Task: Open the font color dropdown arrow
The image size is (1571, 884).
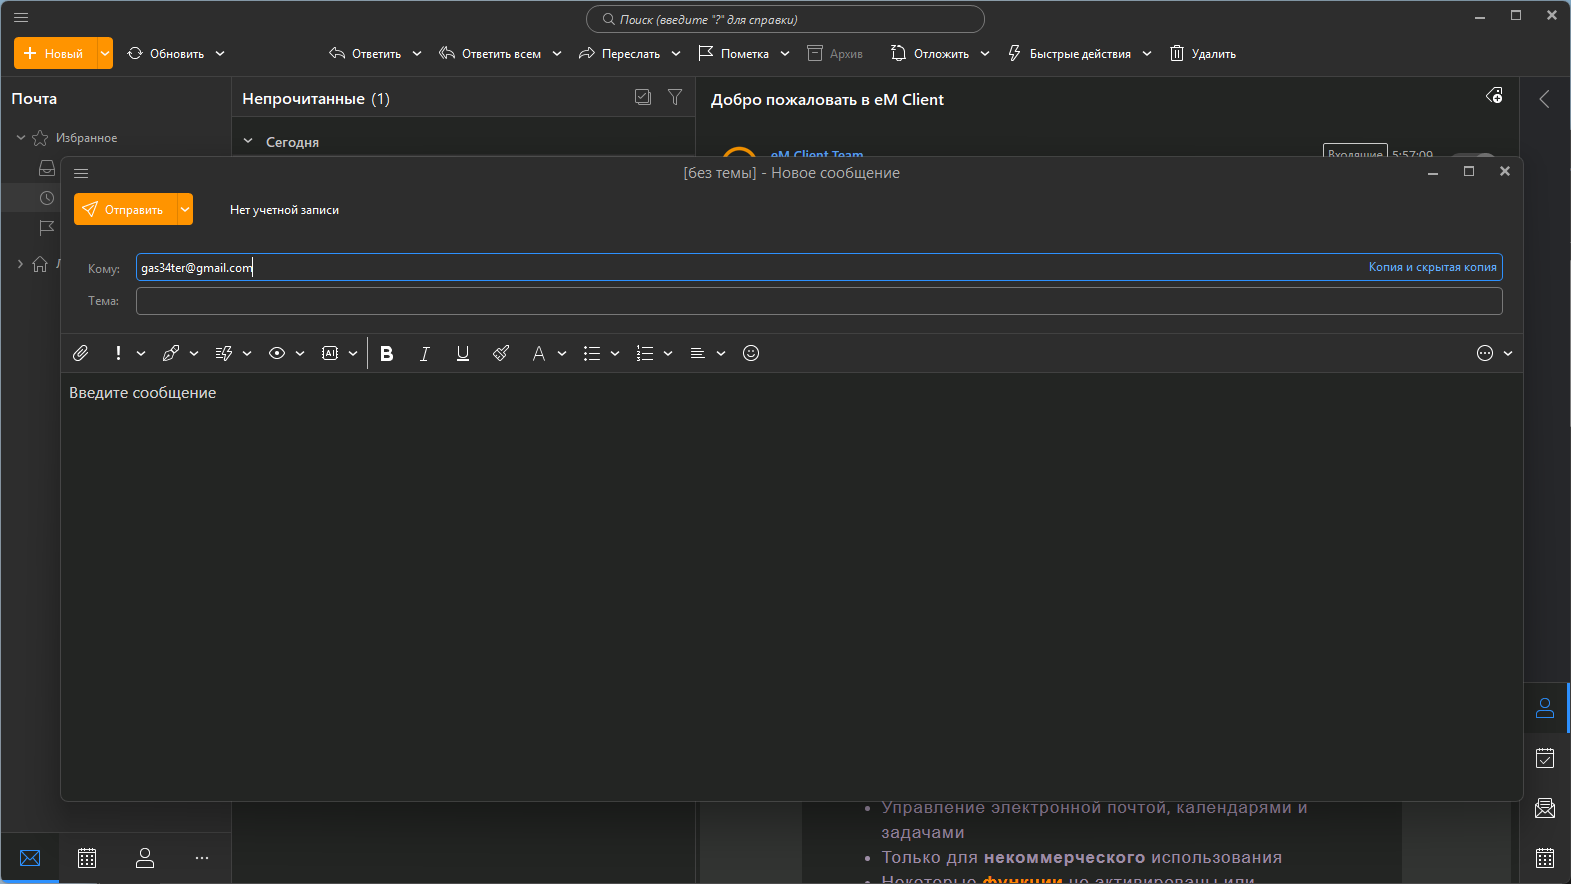Action: coord(562,353)
